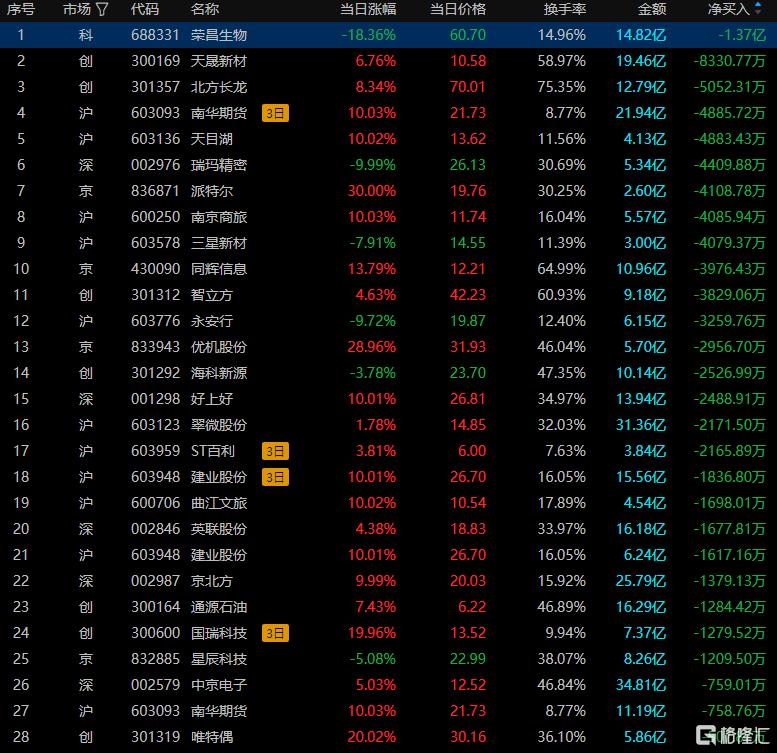
Task: Toggle sort arrows on 净买入 column
Action: click(x=758, y=8)
